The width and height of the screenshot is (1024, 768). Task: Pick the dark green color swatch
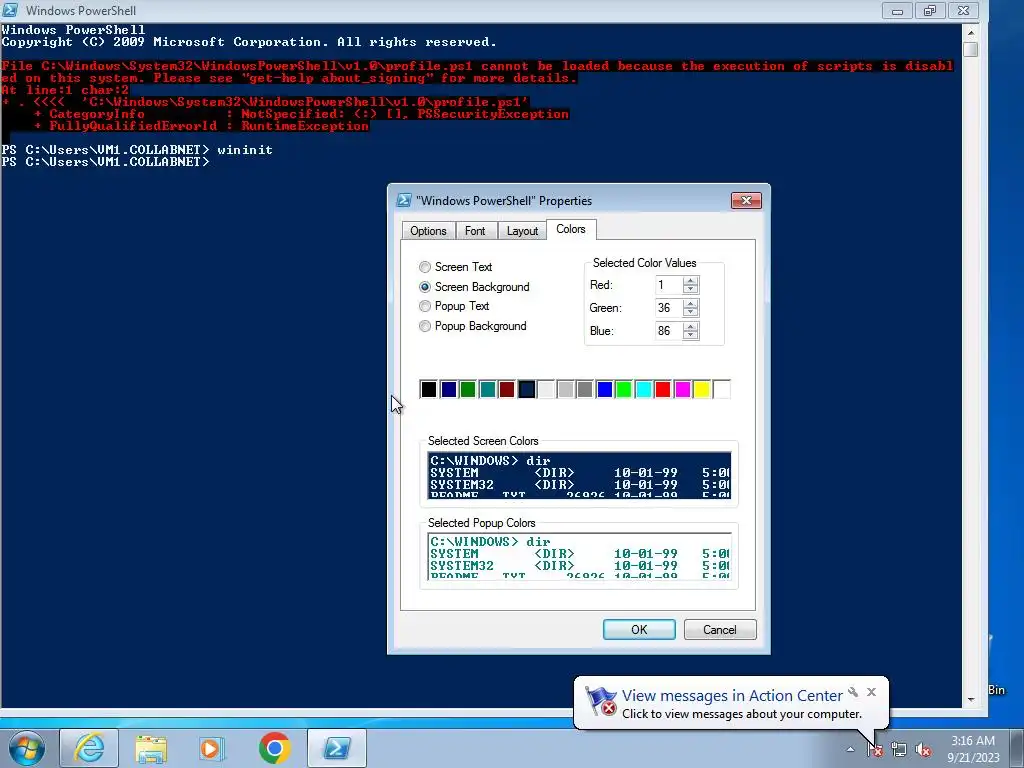pos(468,390)
